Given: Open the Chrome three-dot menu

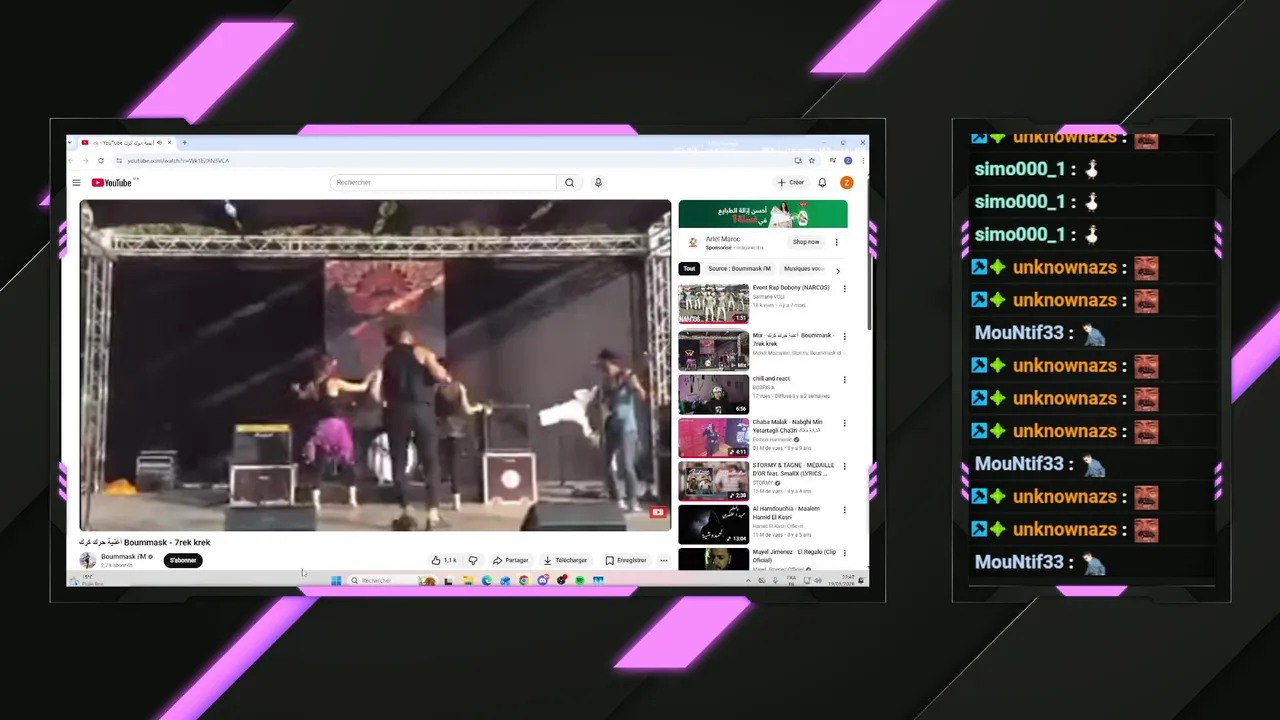Looking at the screenshot, I should click(862, 160).
